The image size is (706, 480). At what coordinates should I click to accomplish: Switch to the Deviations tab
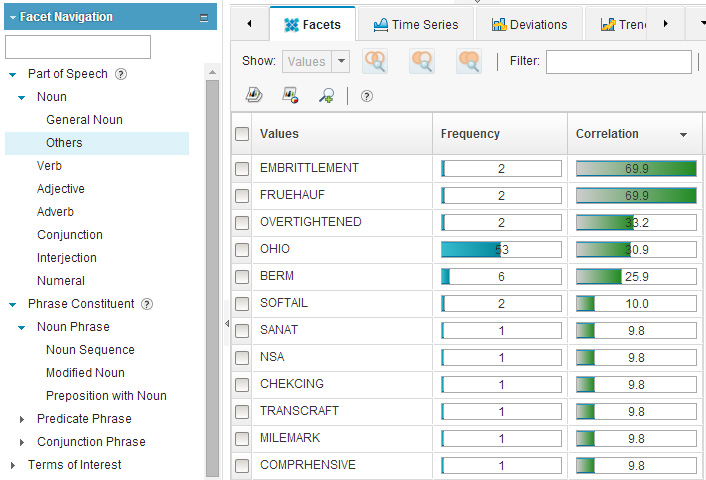click(529, 24)
